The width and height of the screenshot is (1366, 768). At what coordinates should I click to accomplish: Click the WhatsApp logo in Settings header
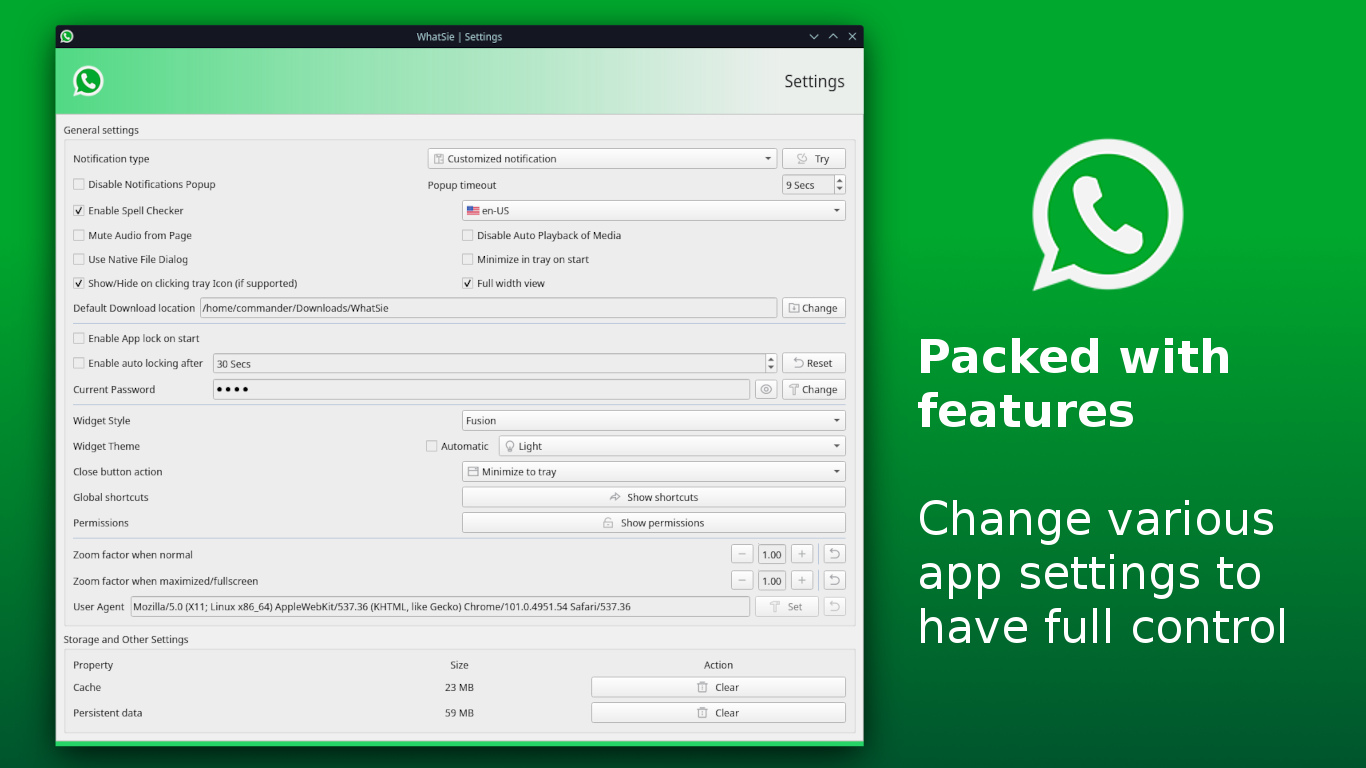(x=88, y=81)
